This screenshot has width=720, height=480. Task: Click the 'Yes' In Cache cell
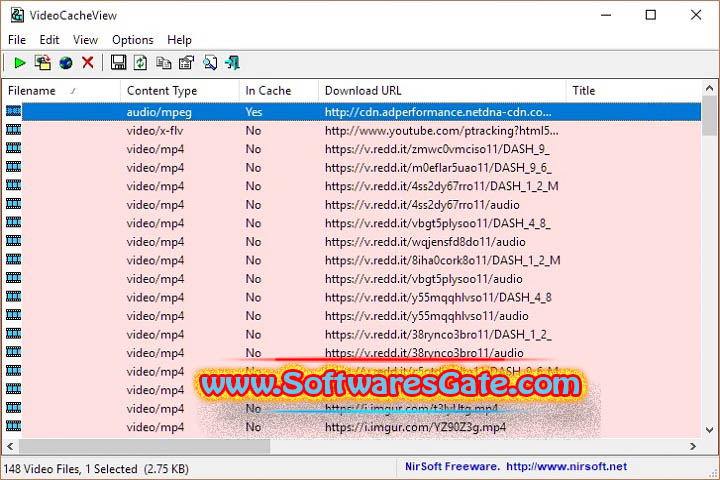point(253,112)
